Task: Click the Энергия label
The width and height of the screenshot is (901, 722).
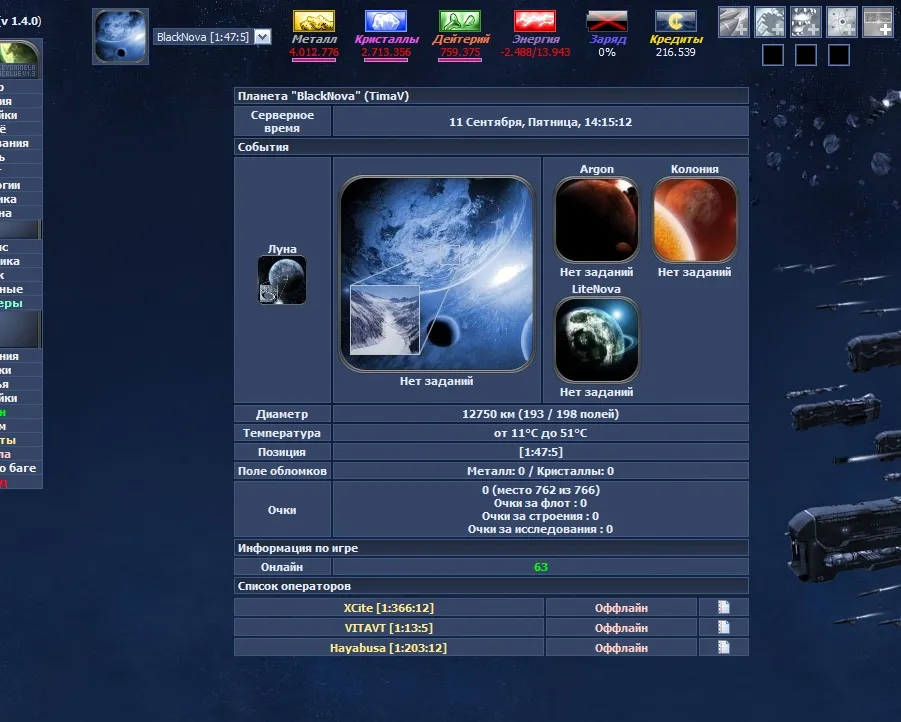Action: (536, 39)
